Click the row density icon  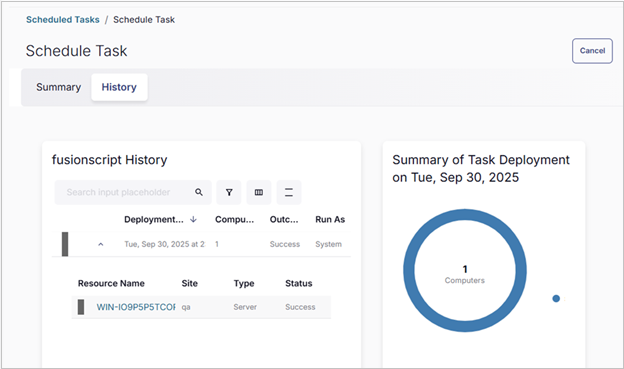[289, 192]
